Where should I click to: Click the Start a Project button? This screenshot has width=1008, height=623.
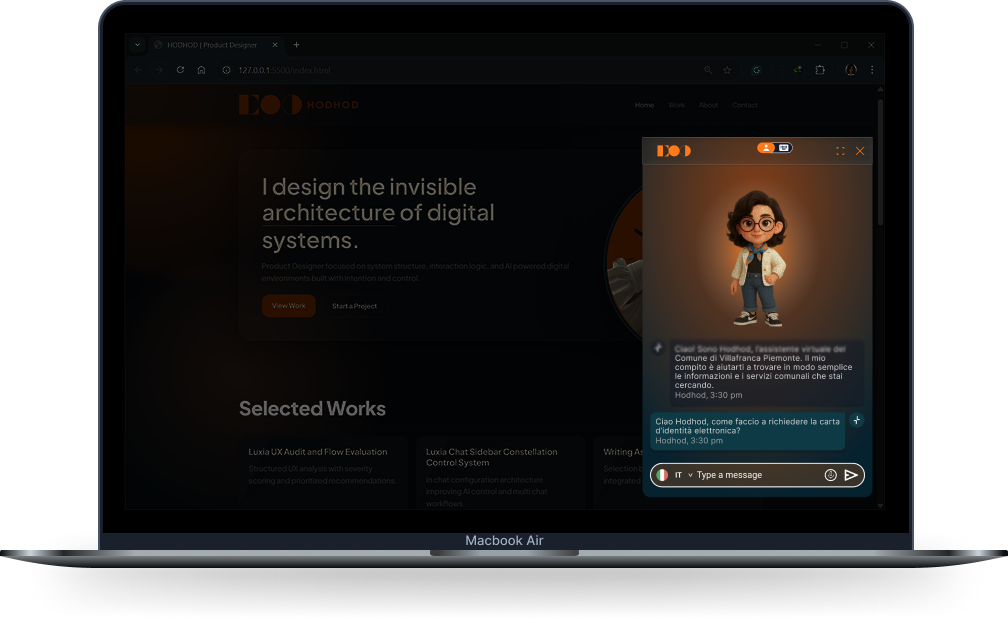tap(354, 306)
